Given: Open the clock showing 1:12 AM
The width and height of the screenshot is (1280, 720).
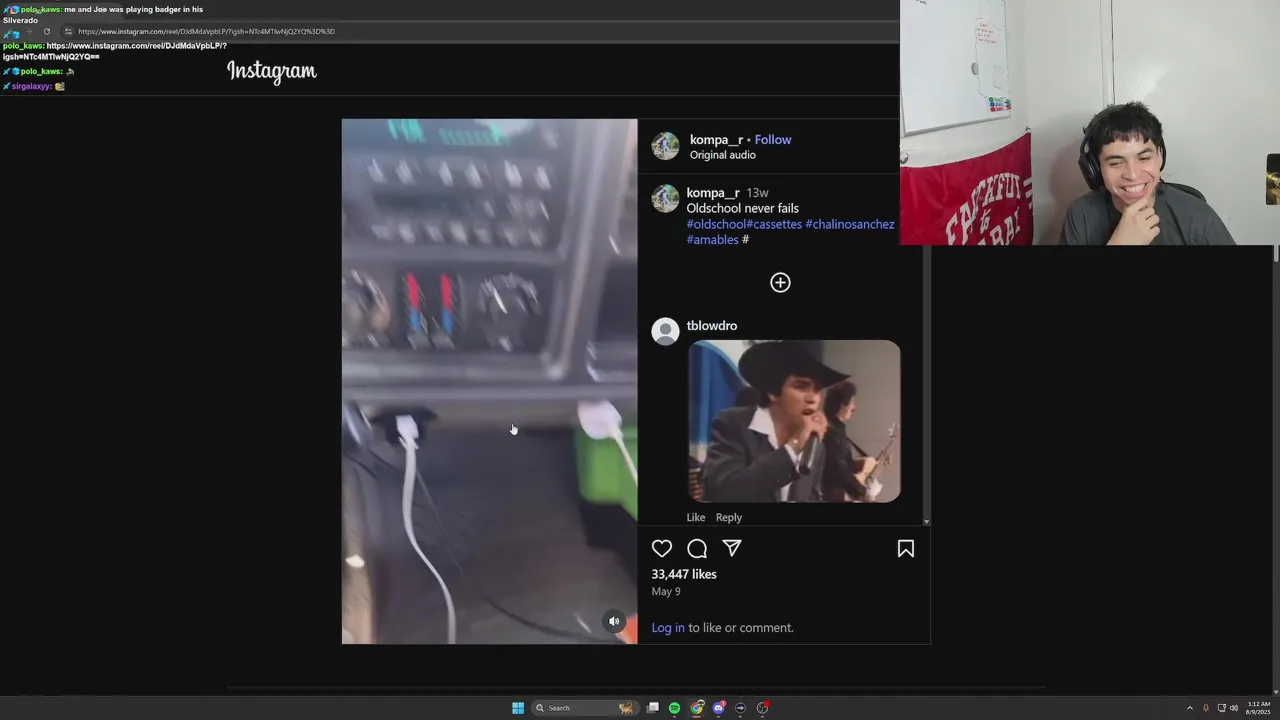Looking at the screenshot, I should click(1258, 708).
